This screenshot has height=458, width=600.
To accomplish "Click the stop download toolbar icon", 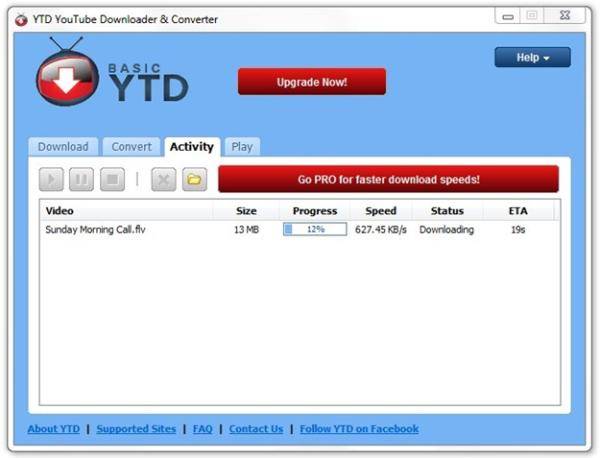I will [112, 179].
